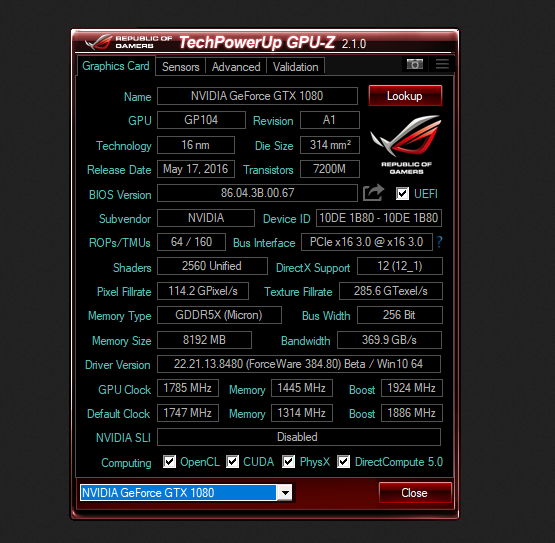Click the TechPowerUp GPU-Z title text

257,42
